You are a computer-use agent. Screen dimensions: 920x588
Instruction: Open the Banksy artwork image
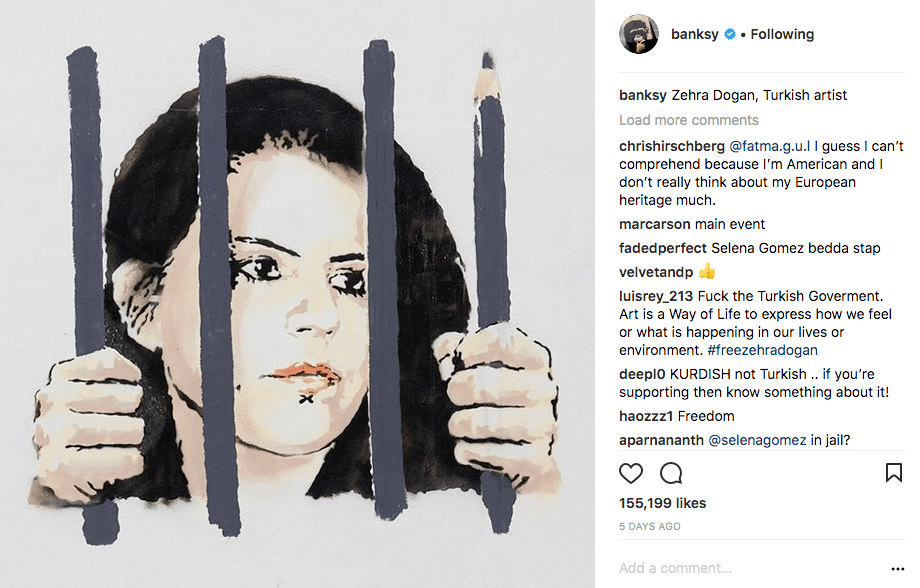coord(297,294)
